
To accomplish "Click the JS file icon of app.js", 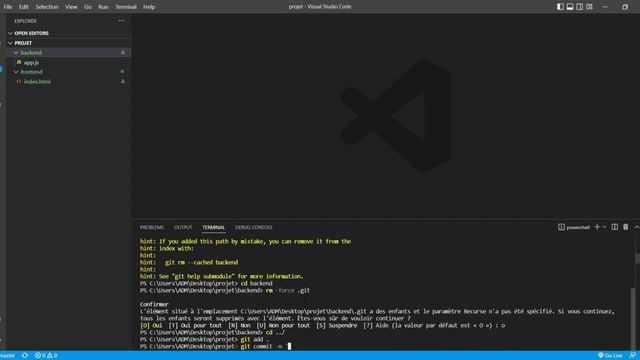I will pos(19,62).
